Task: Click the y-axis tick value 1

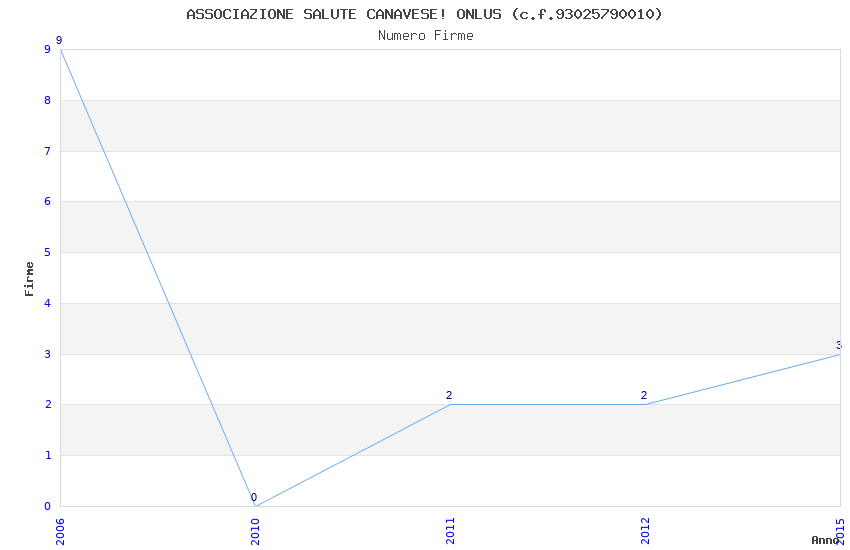Action: tap(48, 456)
